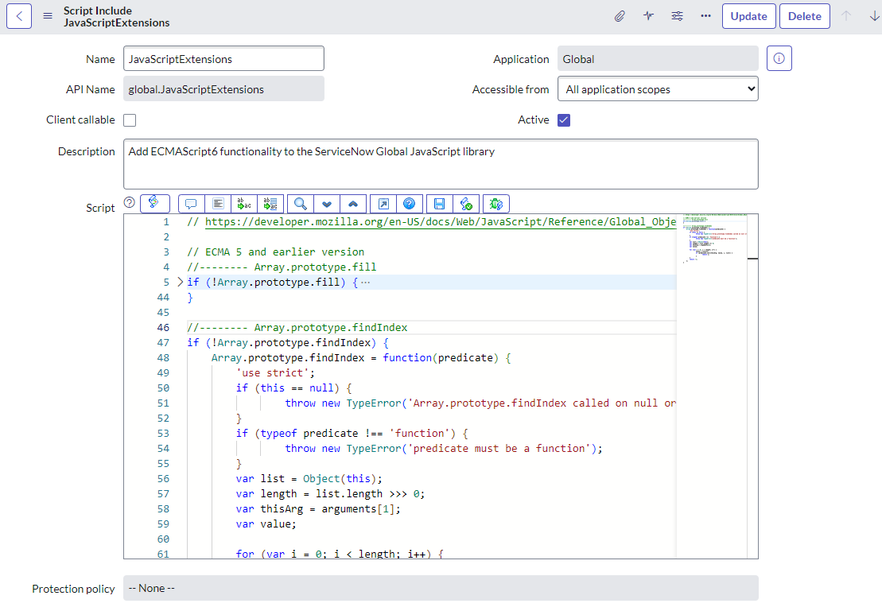
Task: Click the "predicate must be a function" throw line
Action: tap(443, 448)
